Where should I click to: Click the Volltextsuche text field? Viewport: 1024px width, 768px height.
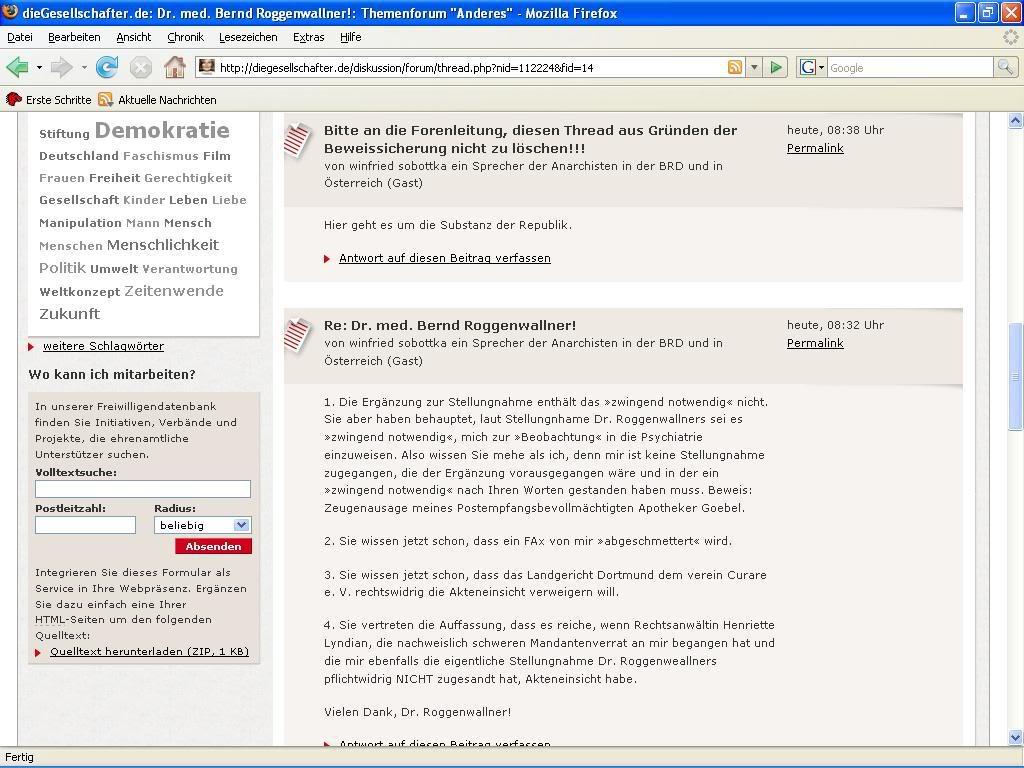143,489
